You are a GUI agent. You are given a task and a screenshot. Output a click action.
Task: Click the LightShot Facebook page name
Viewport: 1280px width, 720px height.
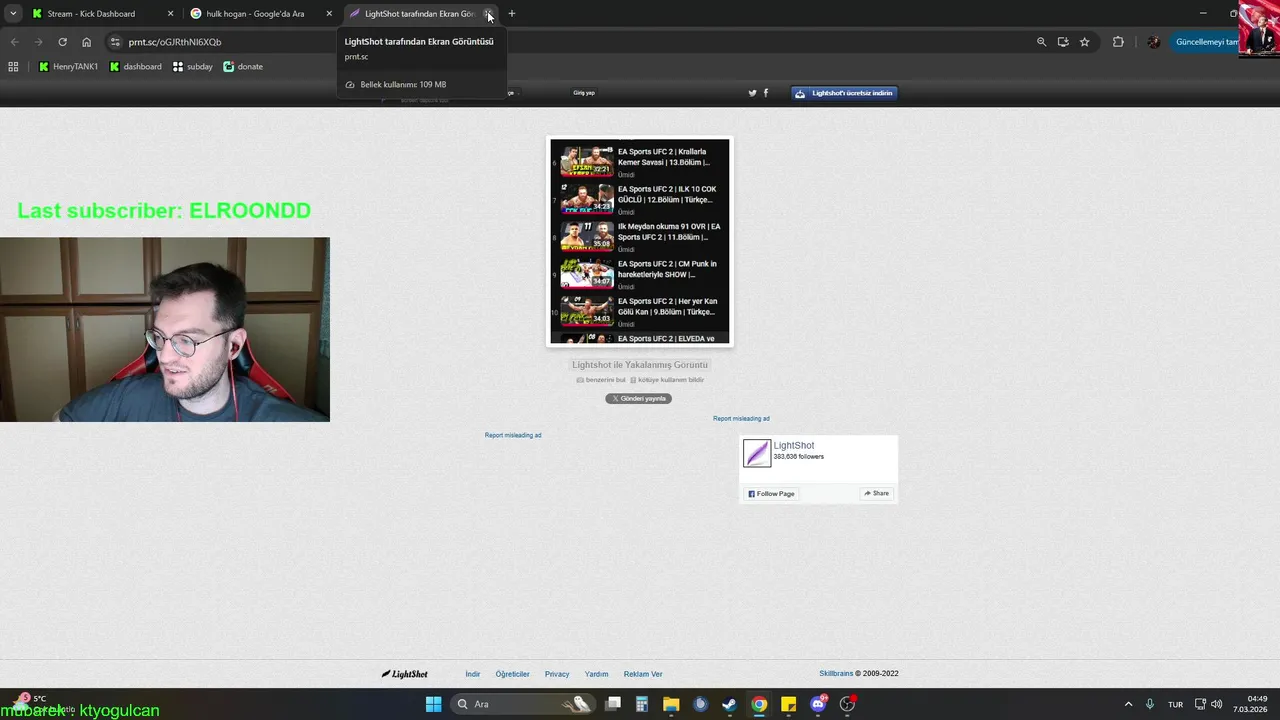[x=794, y=446]
